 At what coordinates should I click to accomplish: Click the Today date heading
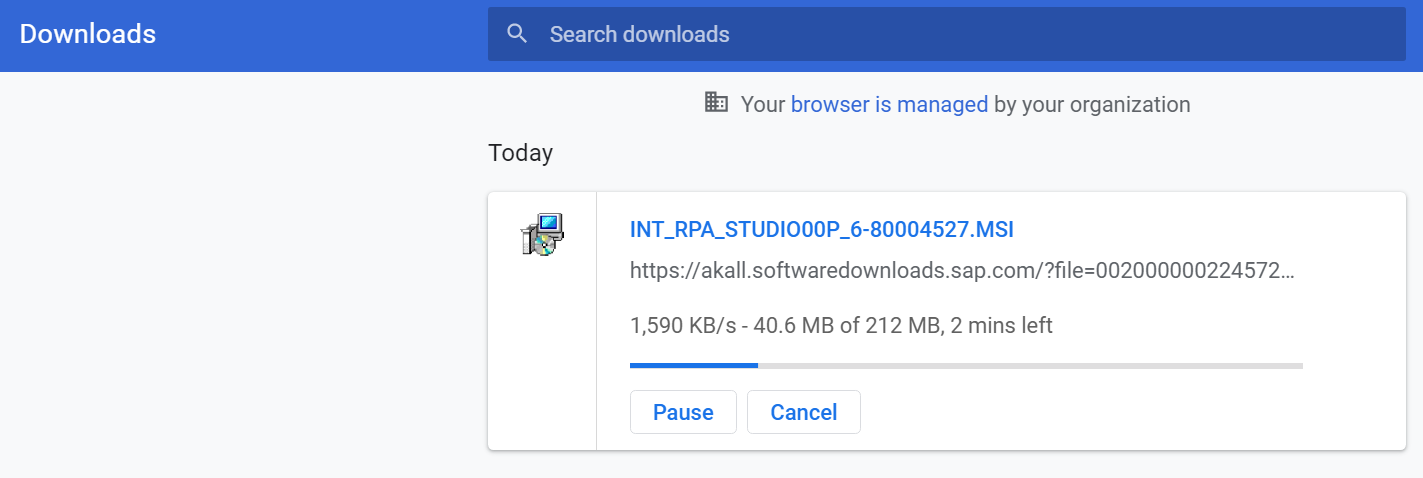click(x=520, y=153)
